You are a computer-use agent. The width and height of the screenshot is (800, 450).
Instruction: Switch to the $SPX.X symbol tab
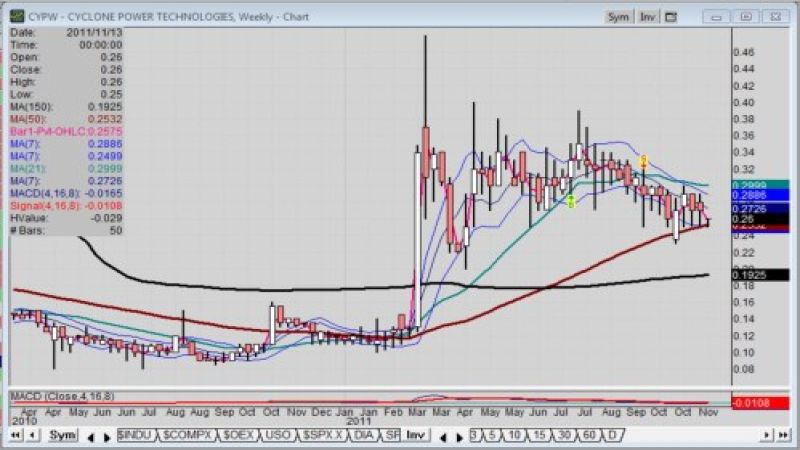point(322,435)
